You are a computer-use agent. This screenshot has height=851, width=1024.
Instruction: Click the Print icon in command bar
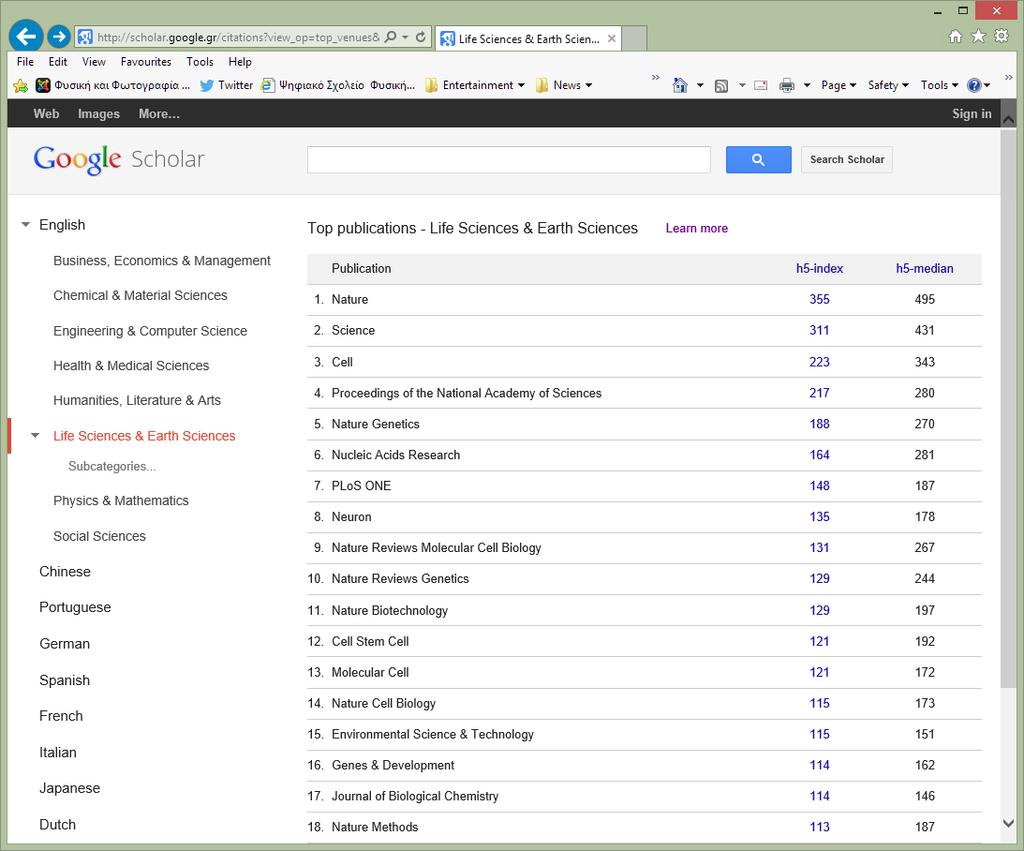tap(787, 85)
